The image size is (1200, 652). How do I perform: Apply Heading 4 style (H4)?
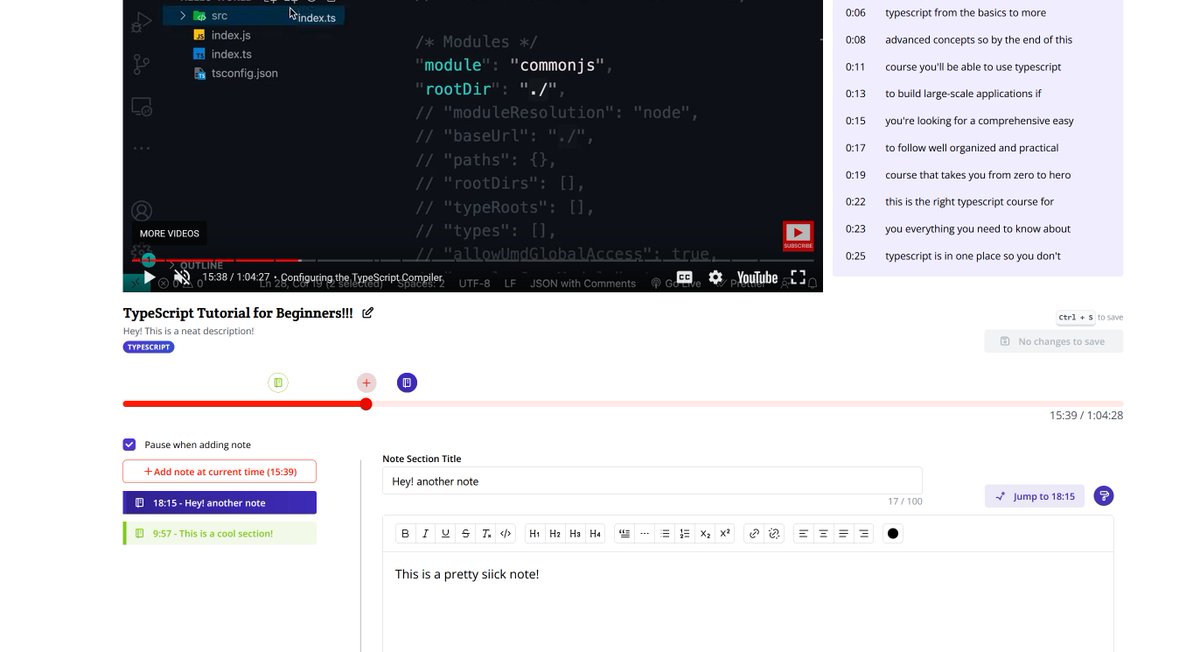pos(595,534)
